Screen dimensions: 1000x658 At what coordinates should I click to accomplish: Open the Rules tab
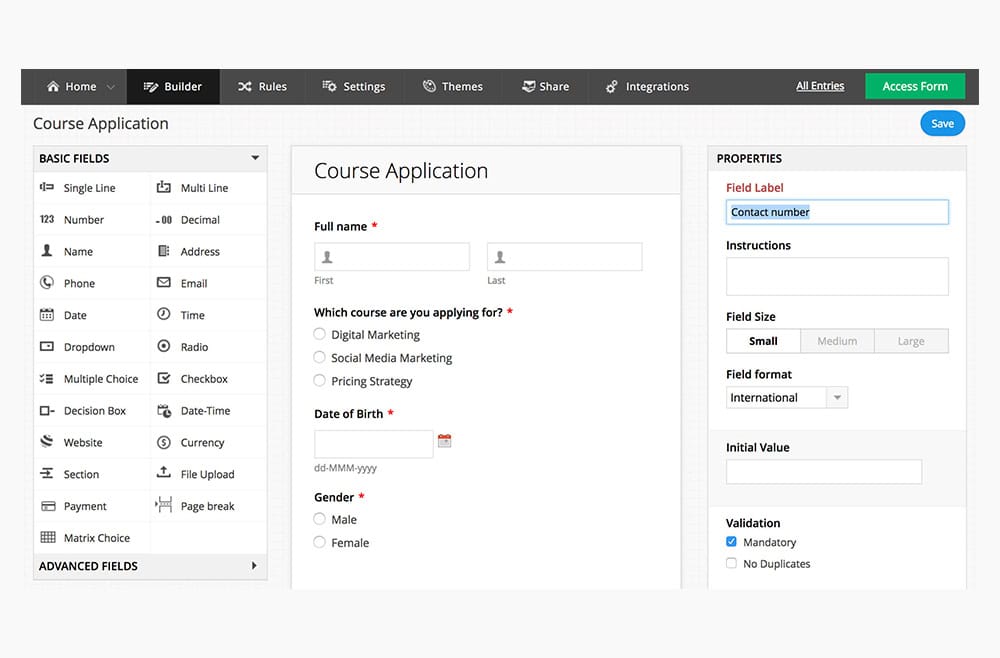262,87
